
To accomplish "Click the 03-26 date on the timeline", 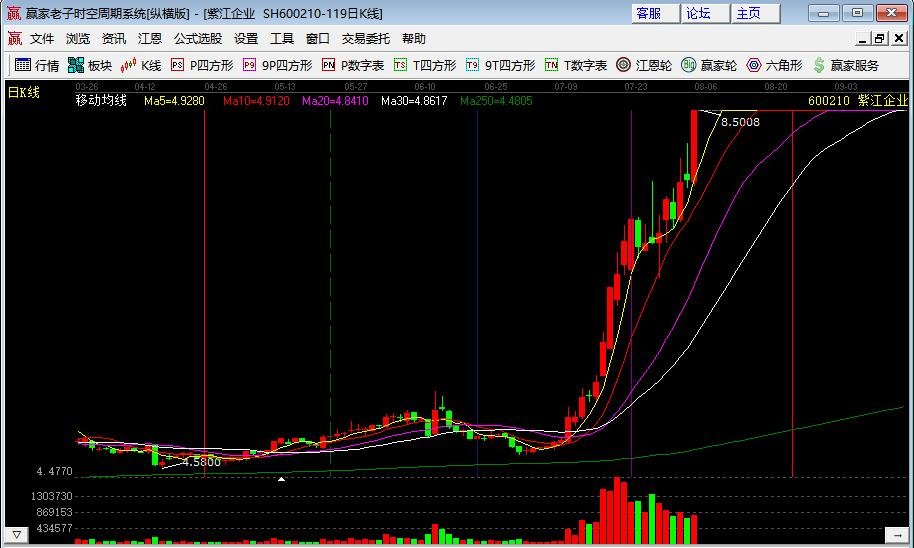I will 87,86.
